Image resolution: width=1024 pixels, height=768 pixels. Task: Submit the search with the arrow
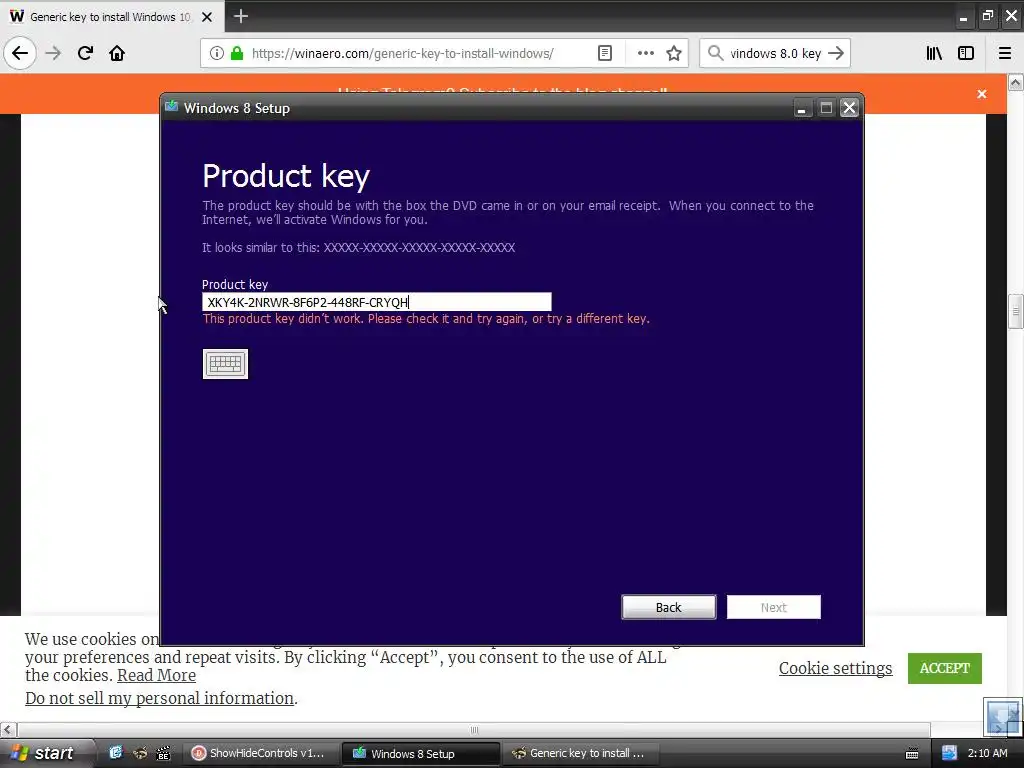[836, 54]
